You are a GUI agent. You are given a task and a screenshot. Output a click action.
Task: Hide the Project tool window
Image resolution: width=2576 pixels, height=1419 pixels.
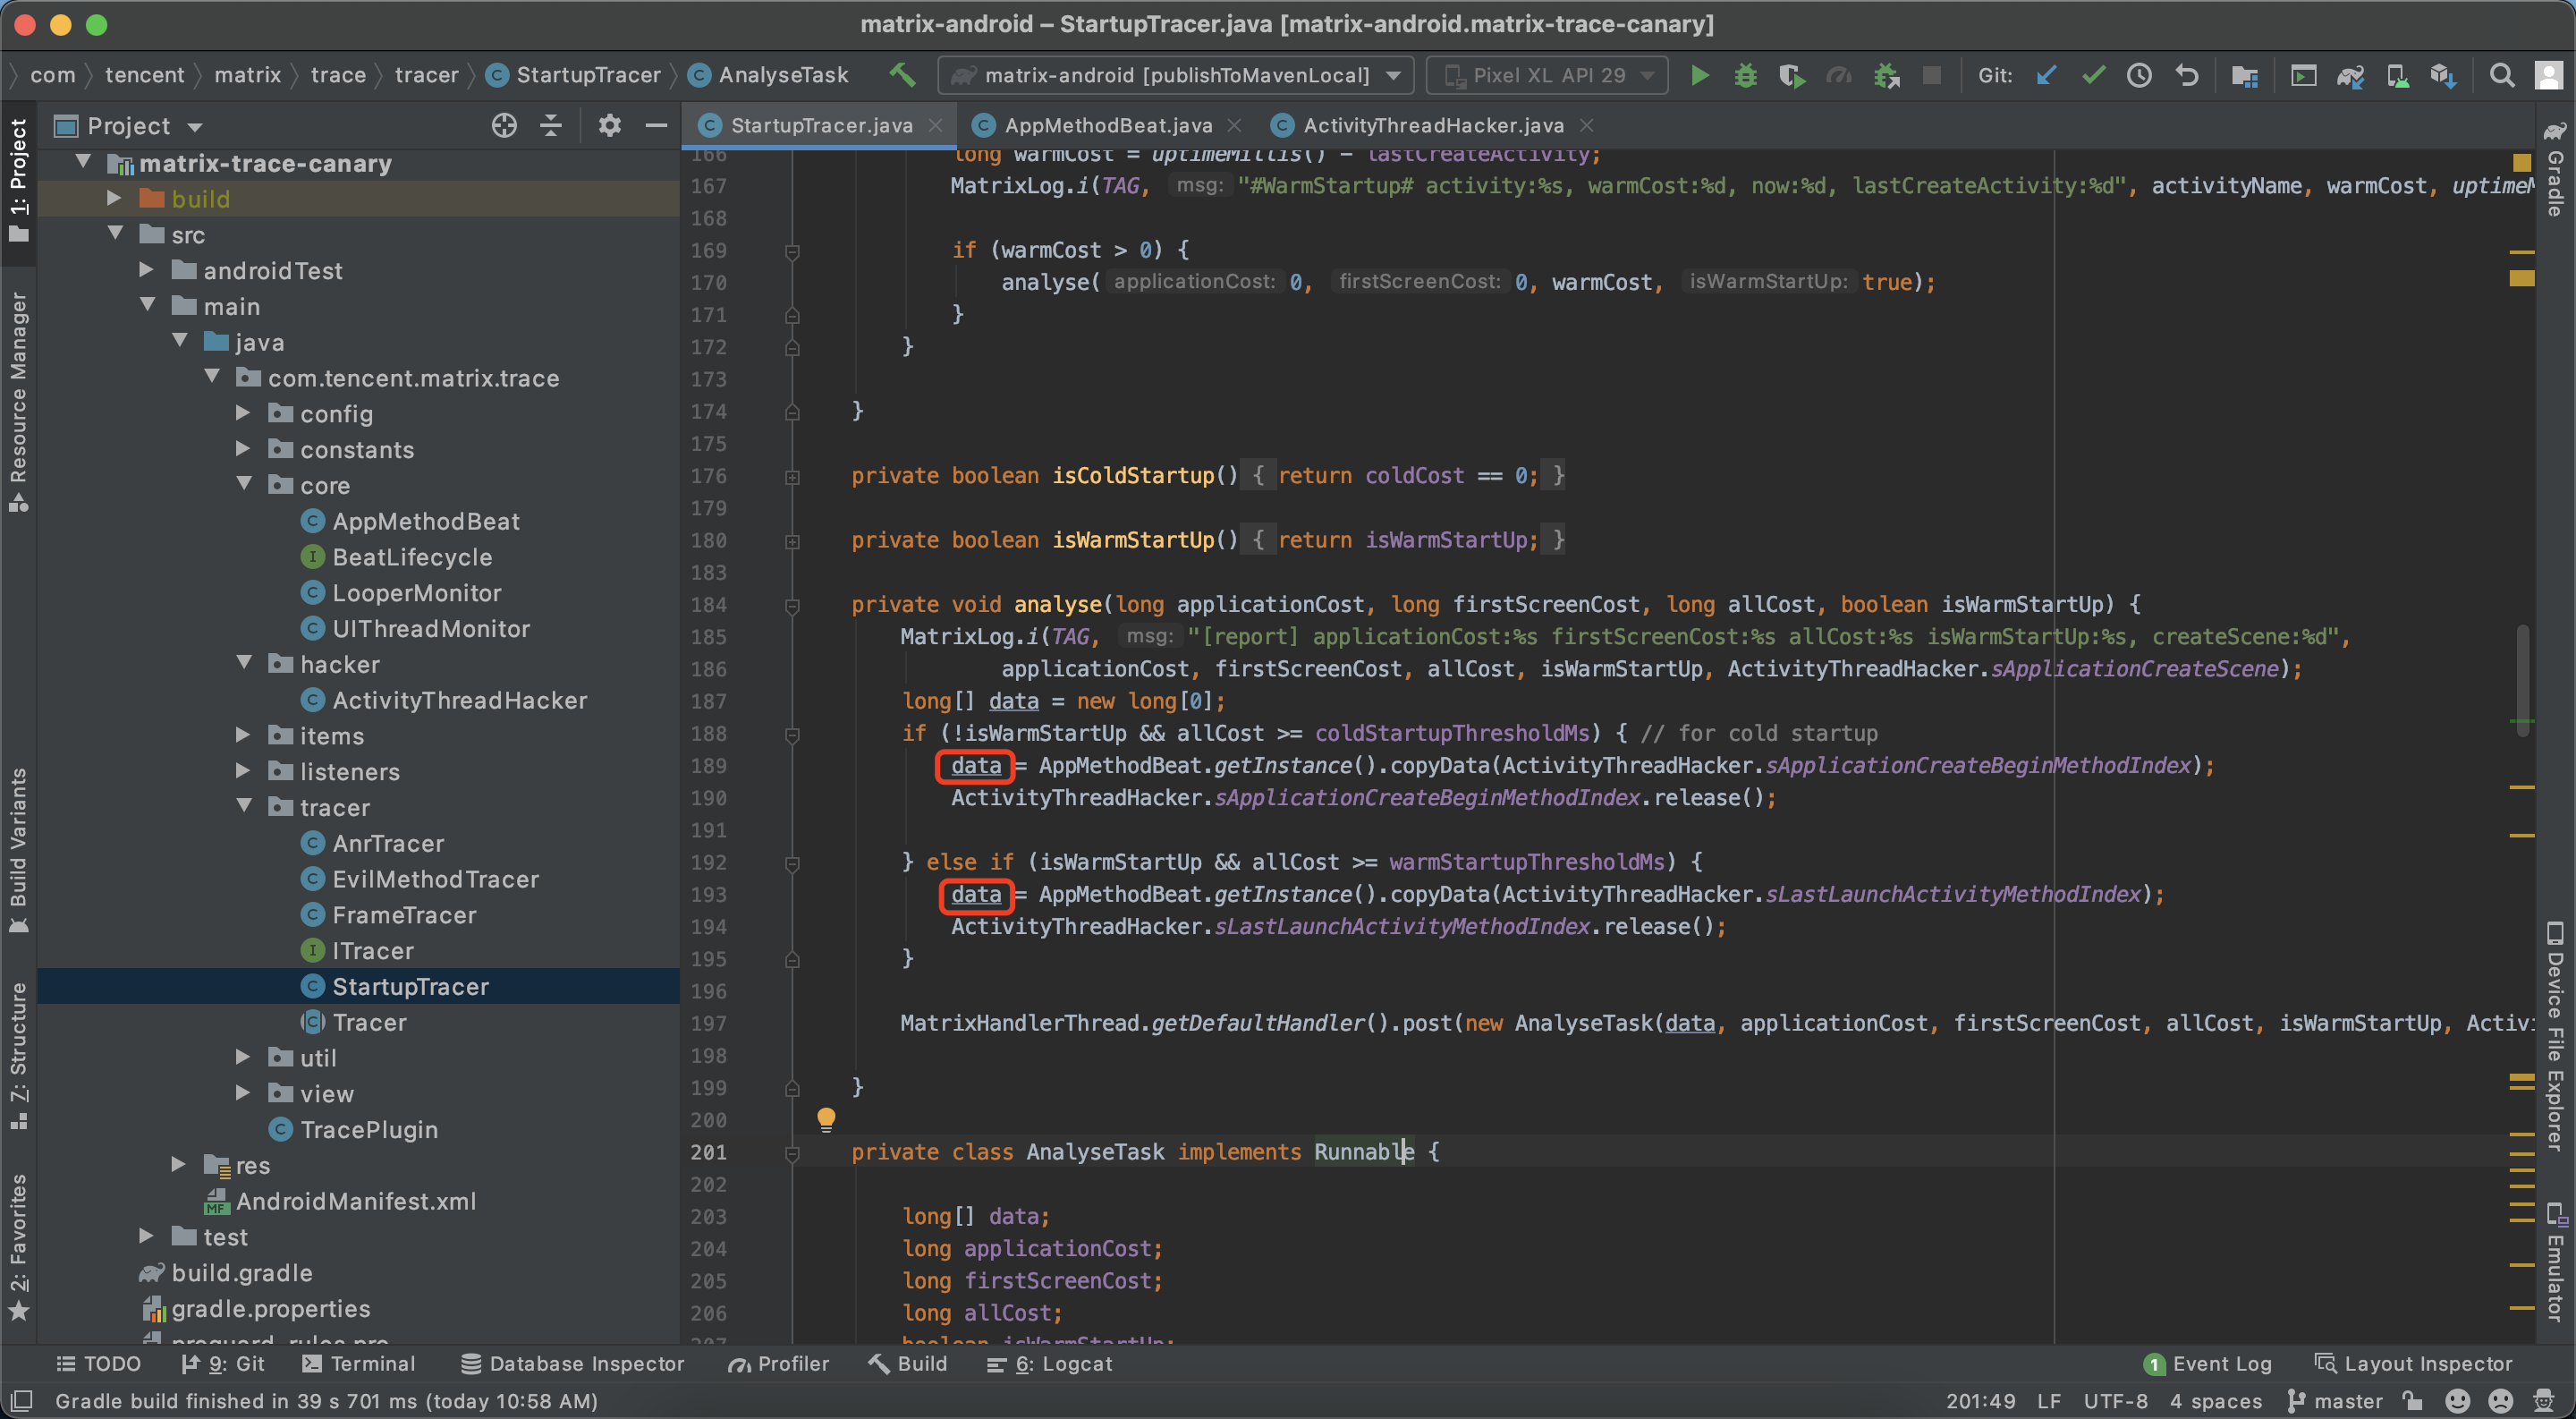tap(656, 126)
